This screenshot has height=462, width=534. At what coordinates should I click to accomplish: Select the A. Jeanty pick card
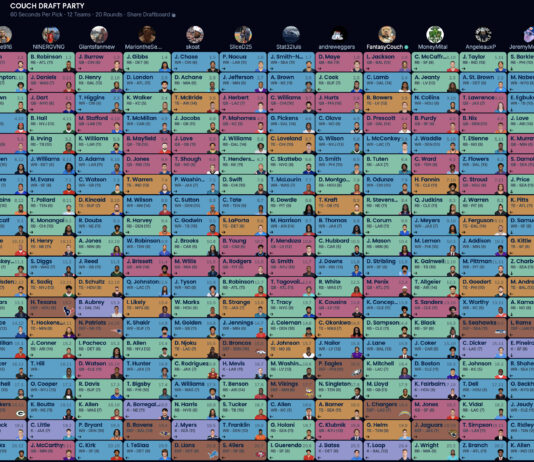coord(435,82)
